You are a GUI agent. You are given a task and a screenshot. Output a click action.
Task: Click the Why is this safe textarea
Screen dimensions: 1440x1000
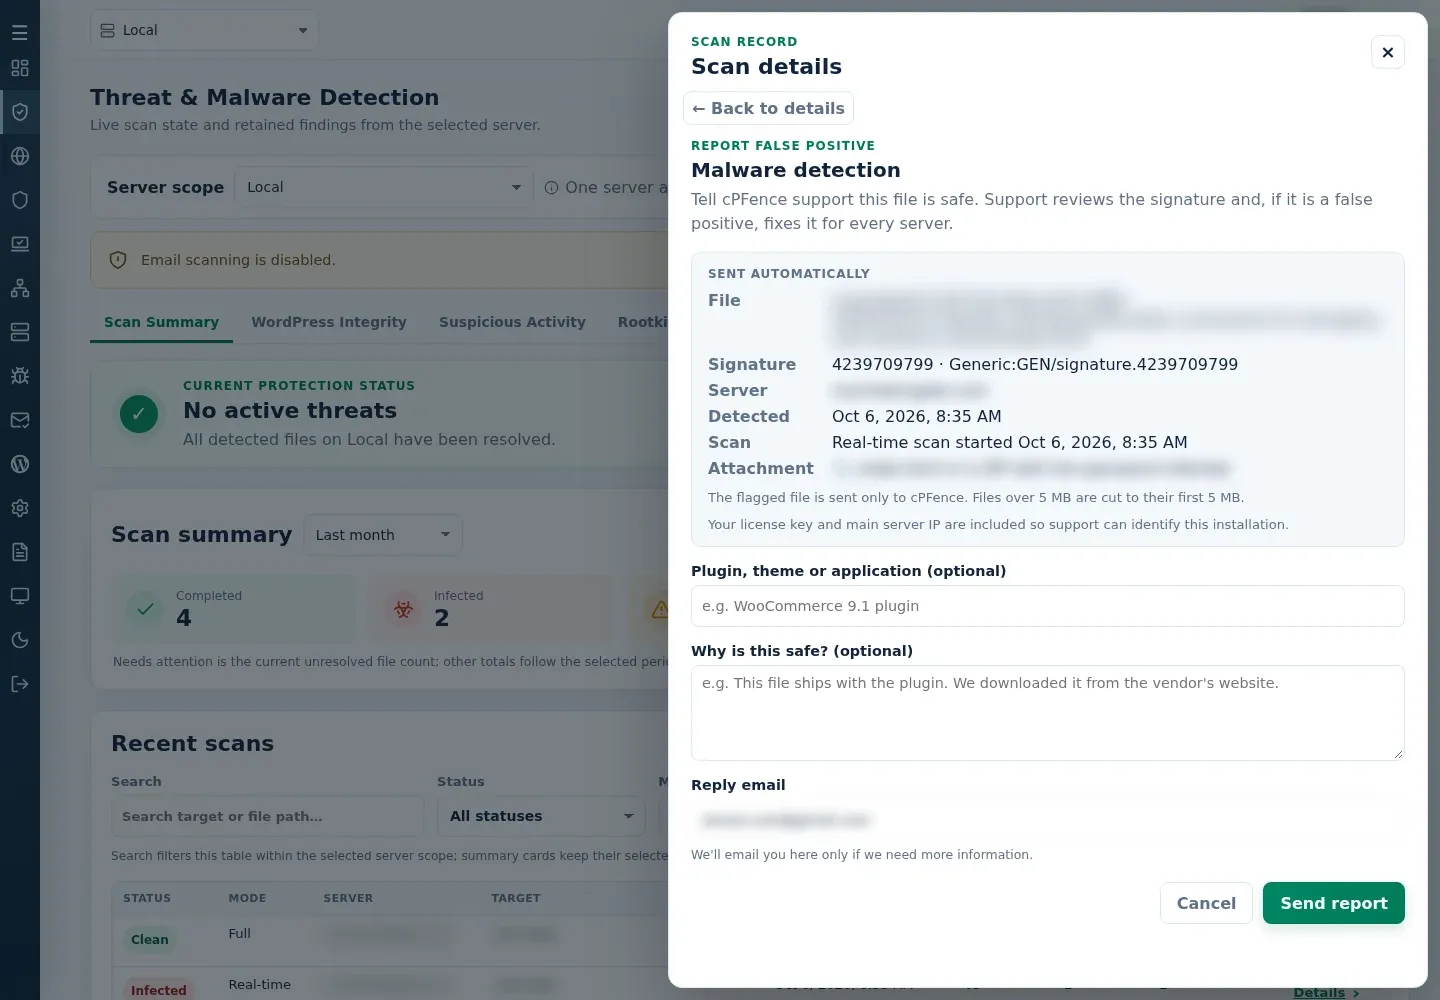1048,713
